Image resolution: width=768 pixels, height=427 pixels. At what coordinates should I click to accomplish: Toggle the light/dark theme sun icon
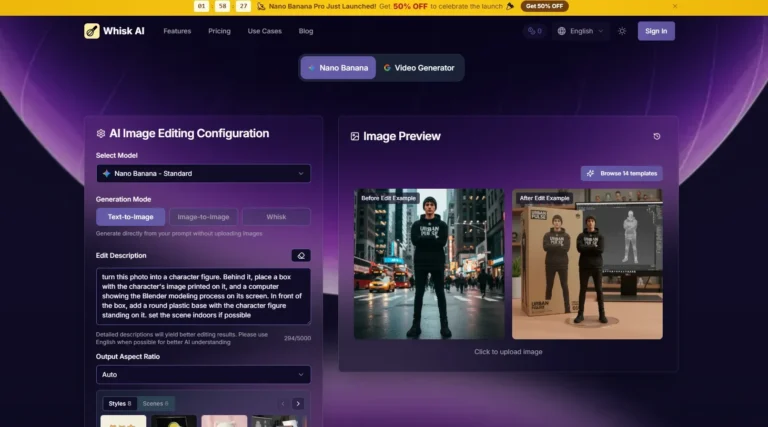pyautogui.click(x=622, y=31)
